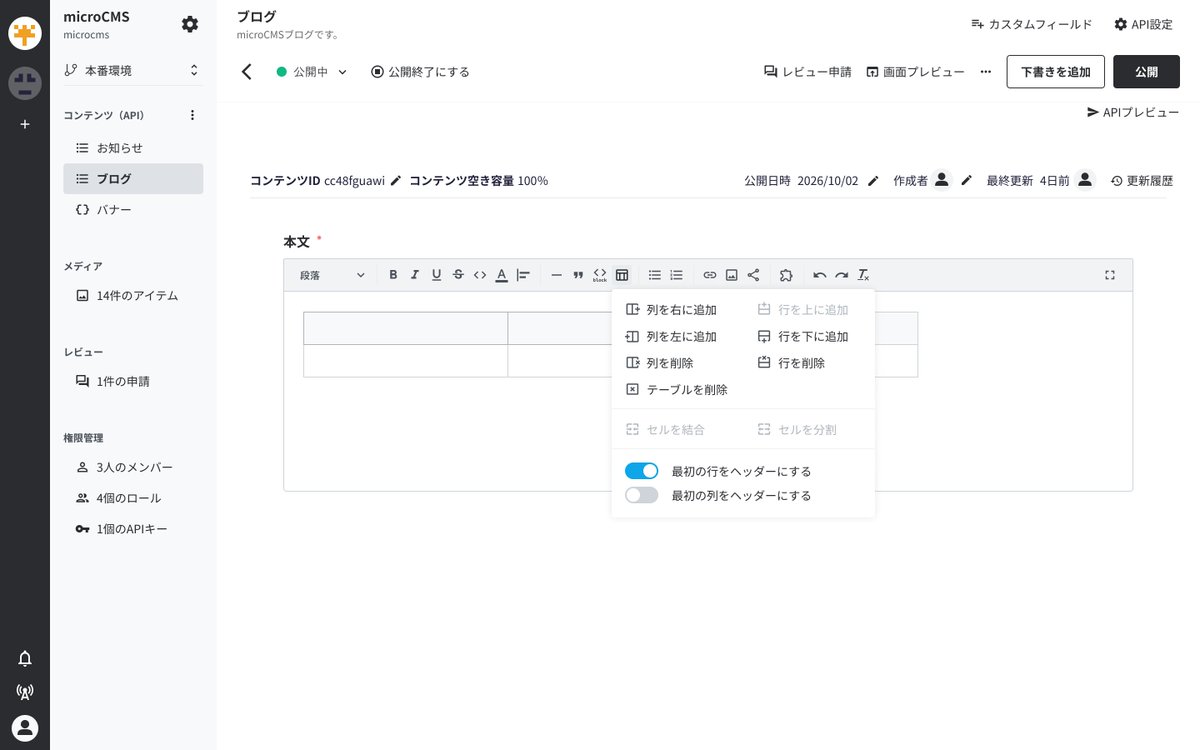
Task: Go back with the left chevron
Action: 247,72
